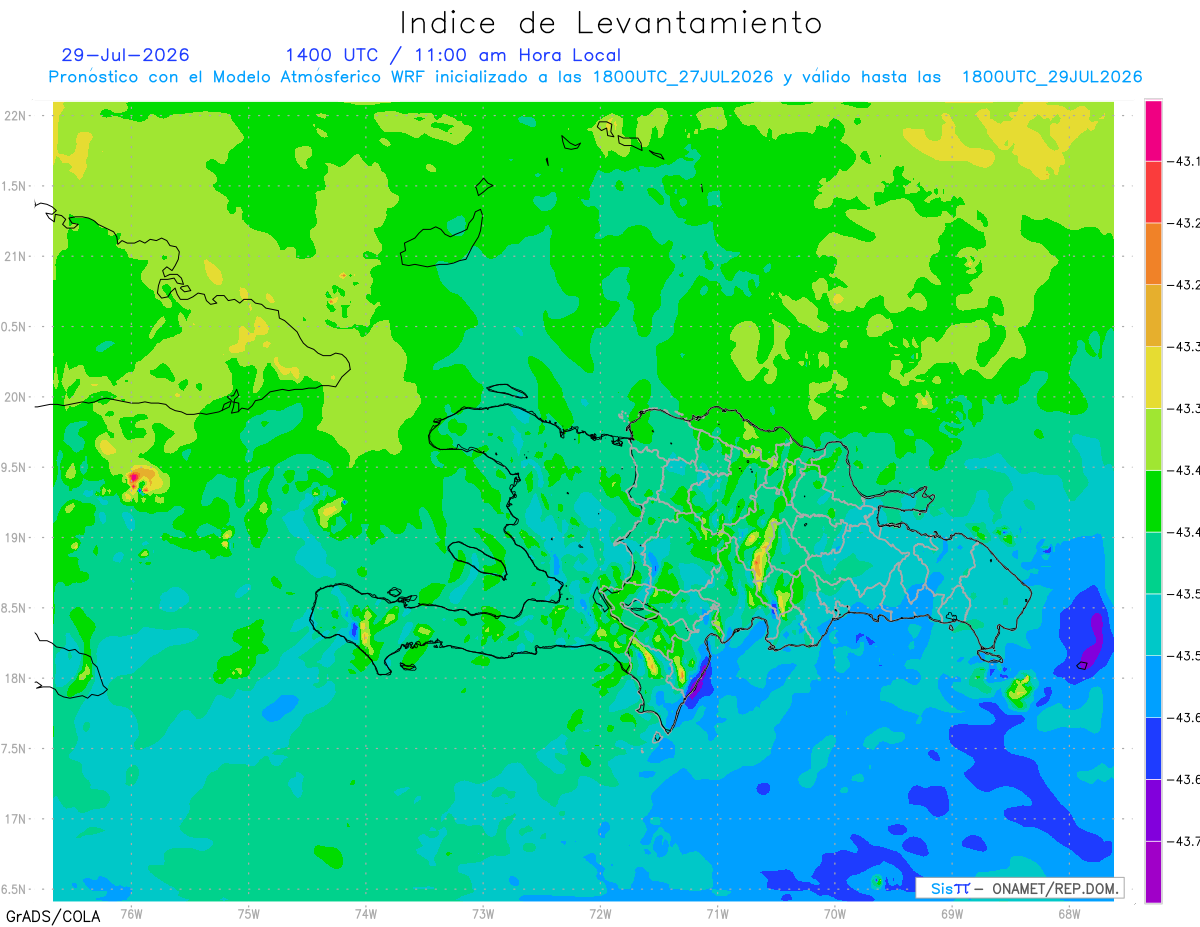Select the '70W' longitude label
This screenshot has height=927, width=1200.
(x=835, y=913)
